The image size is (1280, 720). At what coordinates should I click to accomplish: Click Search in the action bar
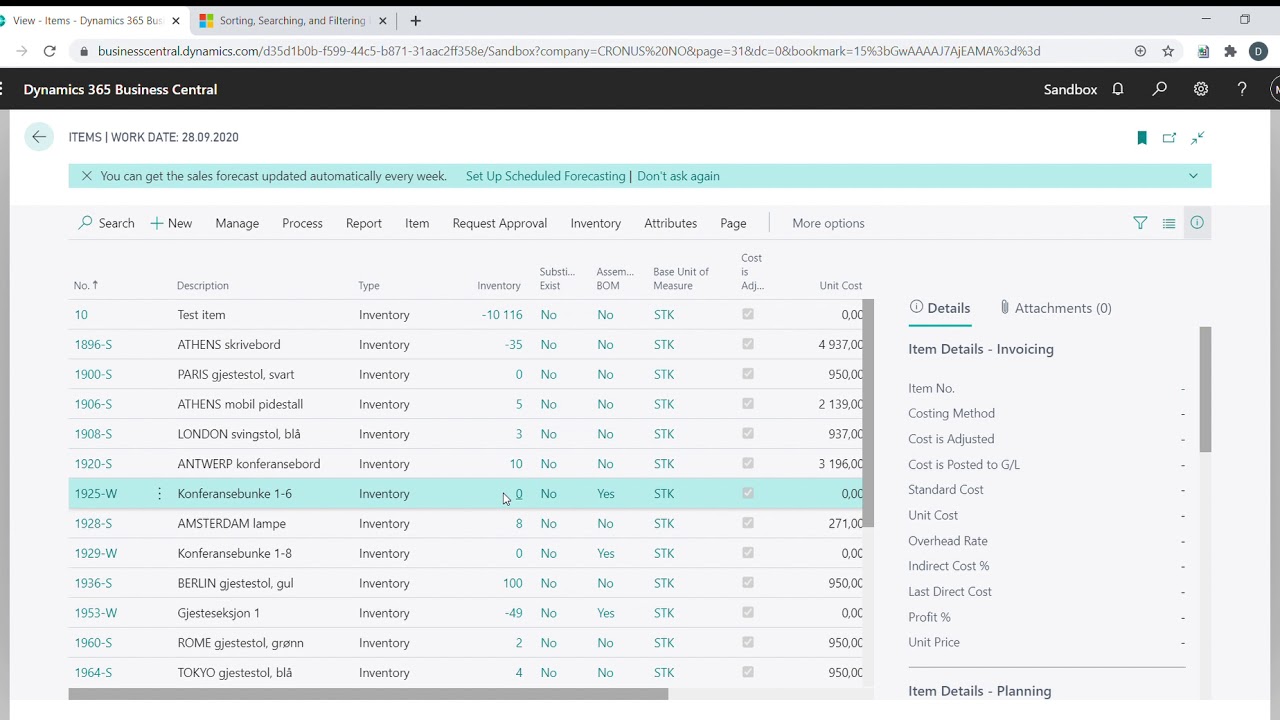(106, 223)
